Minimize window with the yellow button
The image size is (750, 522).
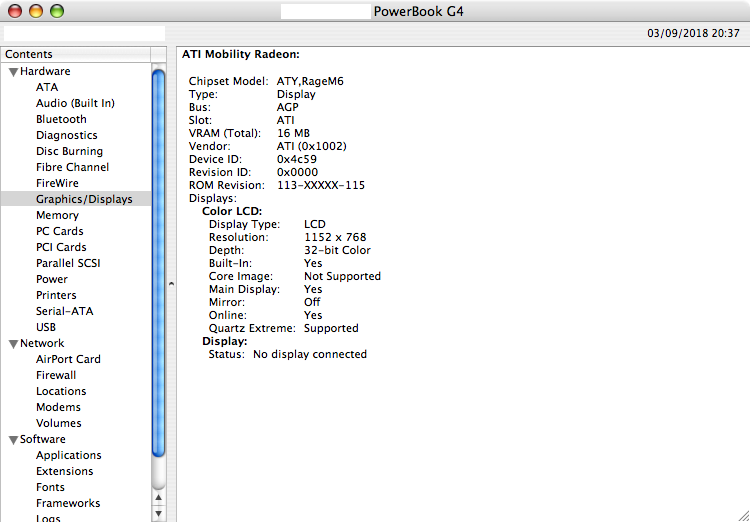(36, 11)
